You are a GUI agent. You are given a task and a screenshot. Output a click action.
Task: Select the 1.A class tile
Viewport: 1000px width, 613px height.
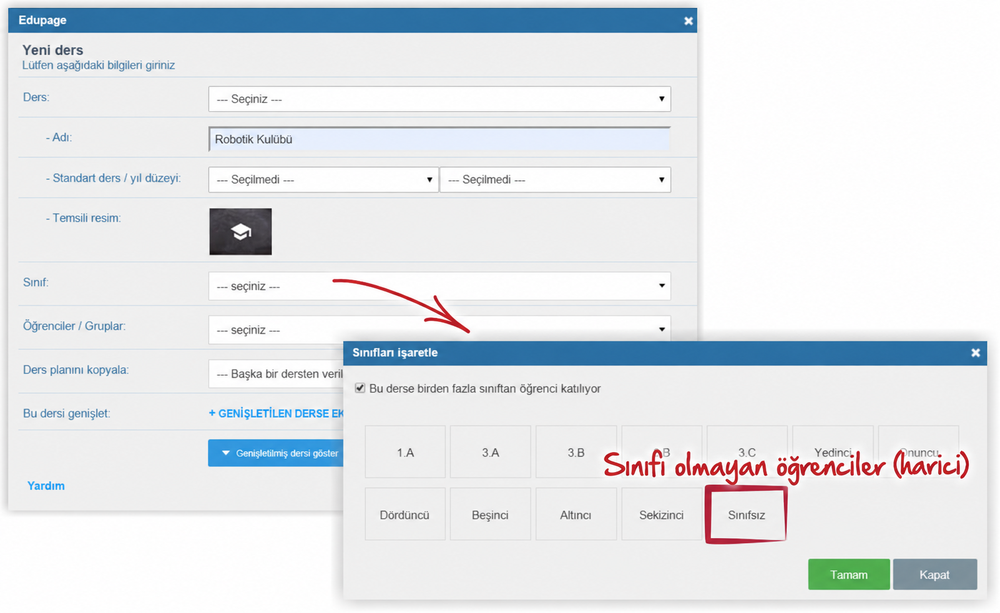tap(405, 452)
